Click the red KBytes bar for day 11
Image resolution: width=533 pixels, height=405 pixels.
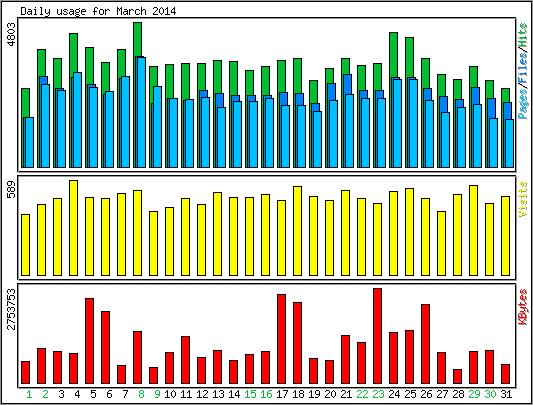click(x=185, y=360)
